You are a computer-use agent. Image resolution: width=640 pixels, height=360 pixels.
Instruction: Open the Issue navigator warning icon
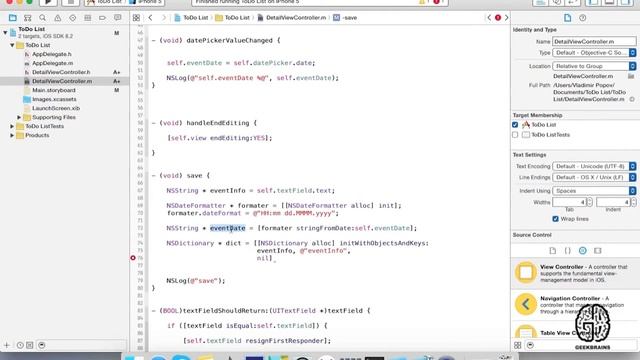tap(58, 18)
